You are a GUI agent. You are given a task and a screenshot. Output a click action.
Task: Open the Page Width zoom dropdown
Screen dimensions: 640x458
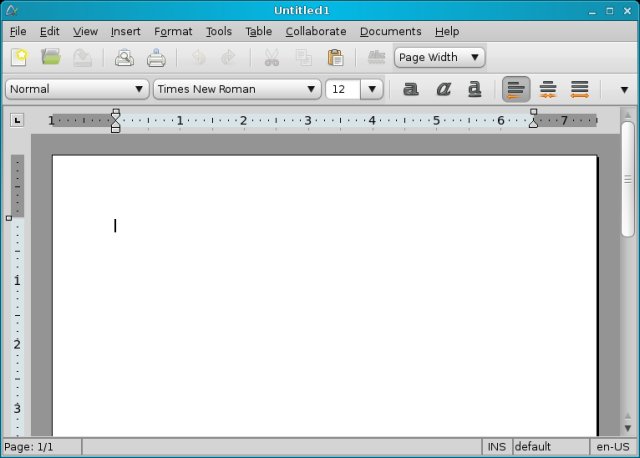pos(440,57)
